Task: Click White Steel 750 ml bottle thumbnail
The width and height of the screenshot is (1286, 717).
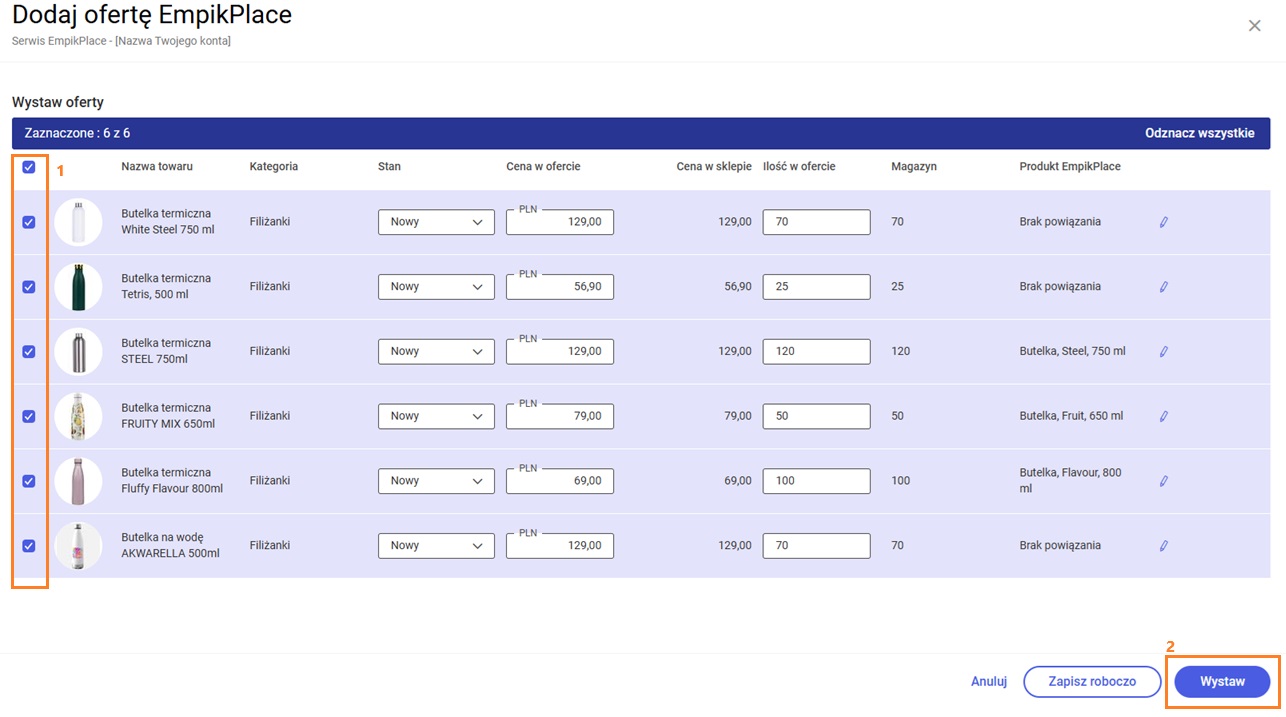Action: coord(78,222)
